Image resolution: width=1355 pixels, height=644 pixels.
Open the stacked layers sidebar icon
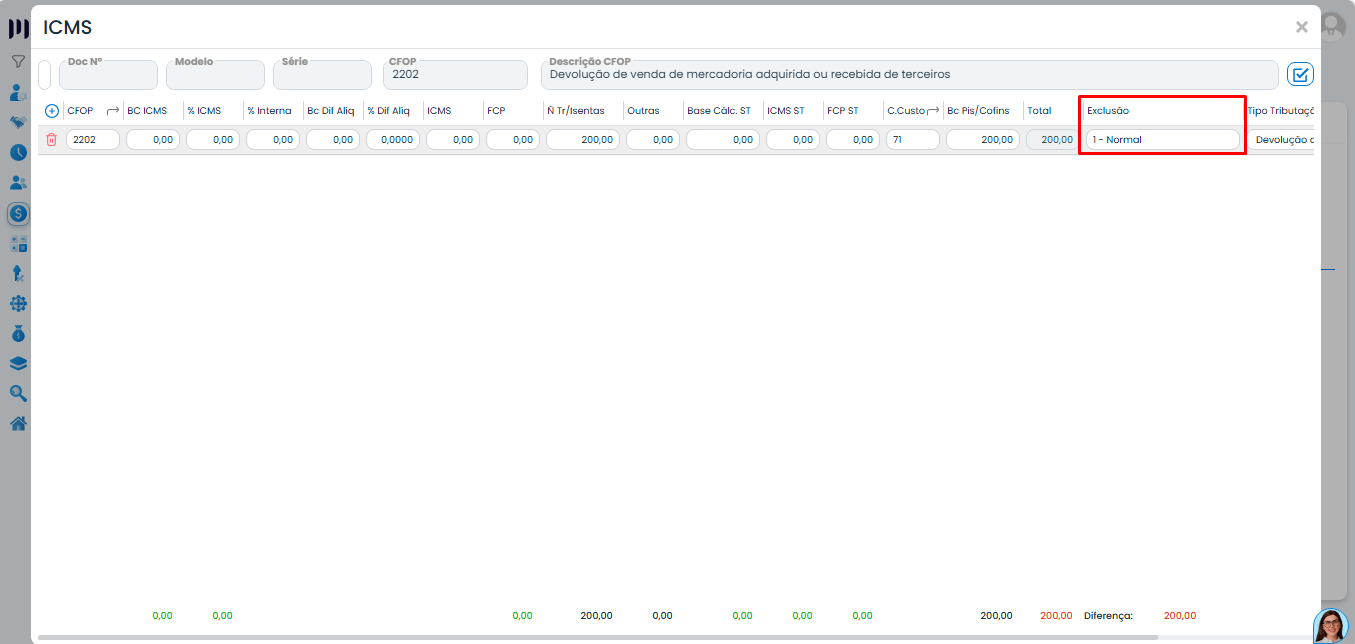point(18,363)
